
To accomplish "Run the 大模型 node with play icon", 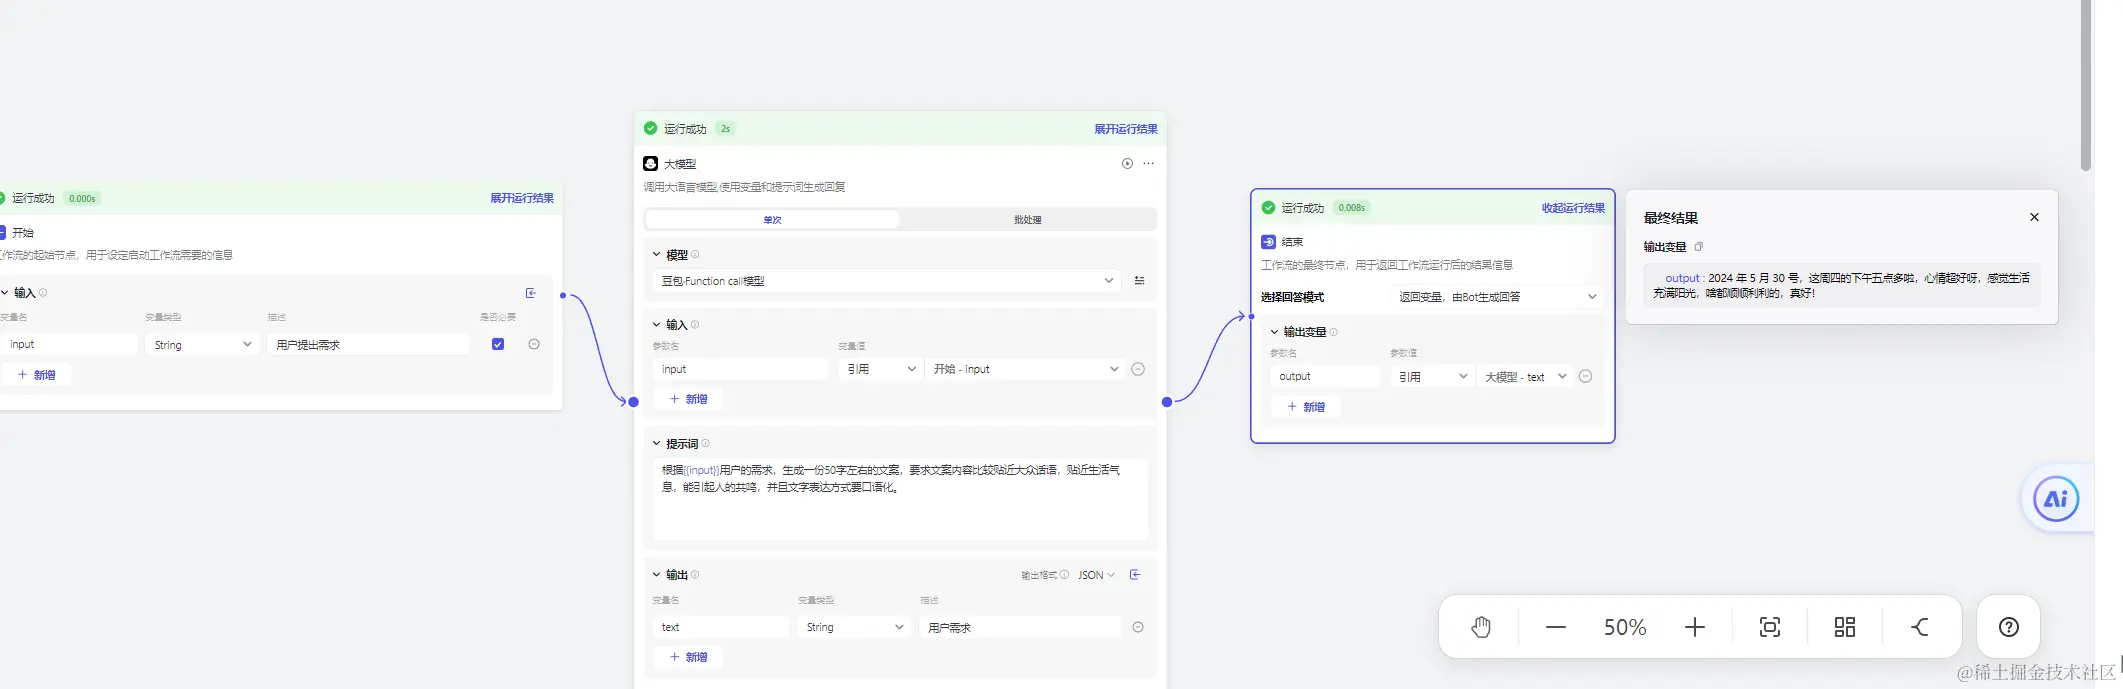I will pyautogui.click(x=1127, y=164).
